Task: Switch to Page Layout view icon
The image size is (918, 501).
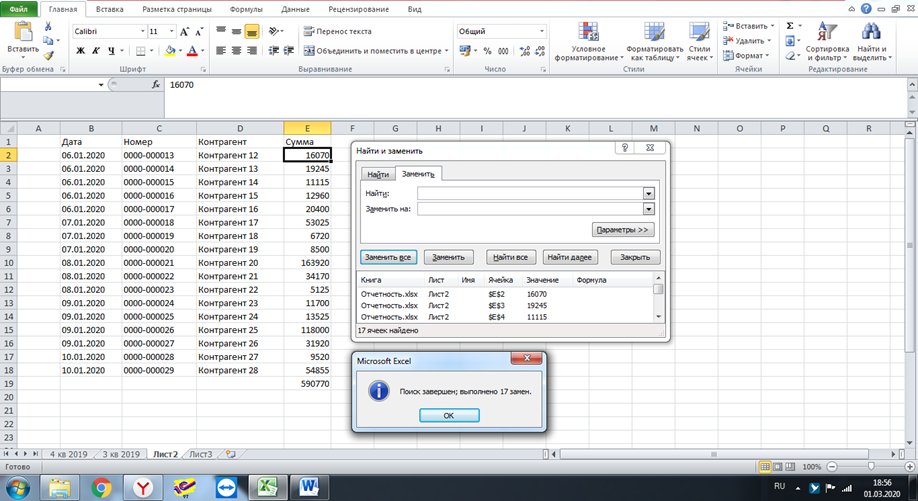Action: pos(777,466)
